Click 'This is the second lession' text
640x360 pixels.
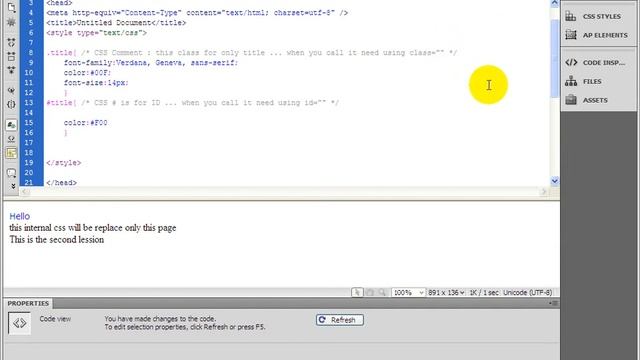pos(57,240)
